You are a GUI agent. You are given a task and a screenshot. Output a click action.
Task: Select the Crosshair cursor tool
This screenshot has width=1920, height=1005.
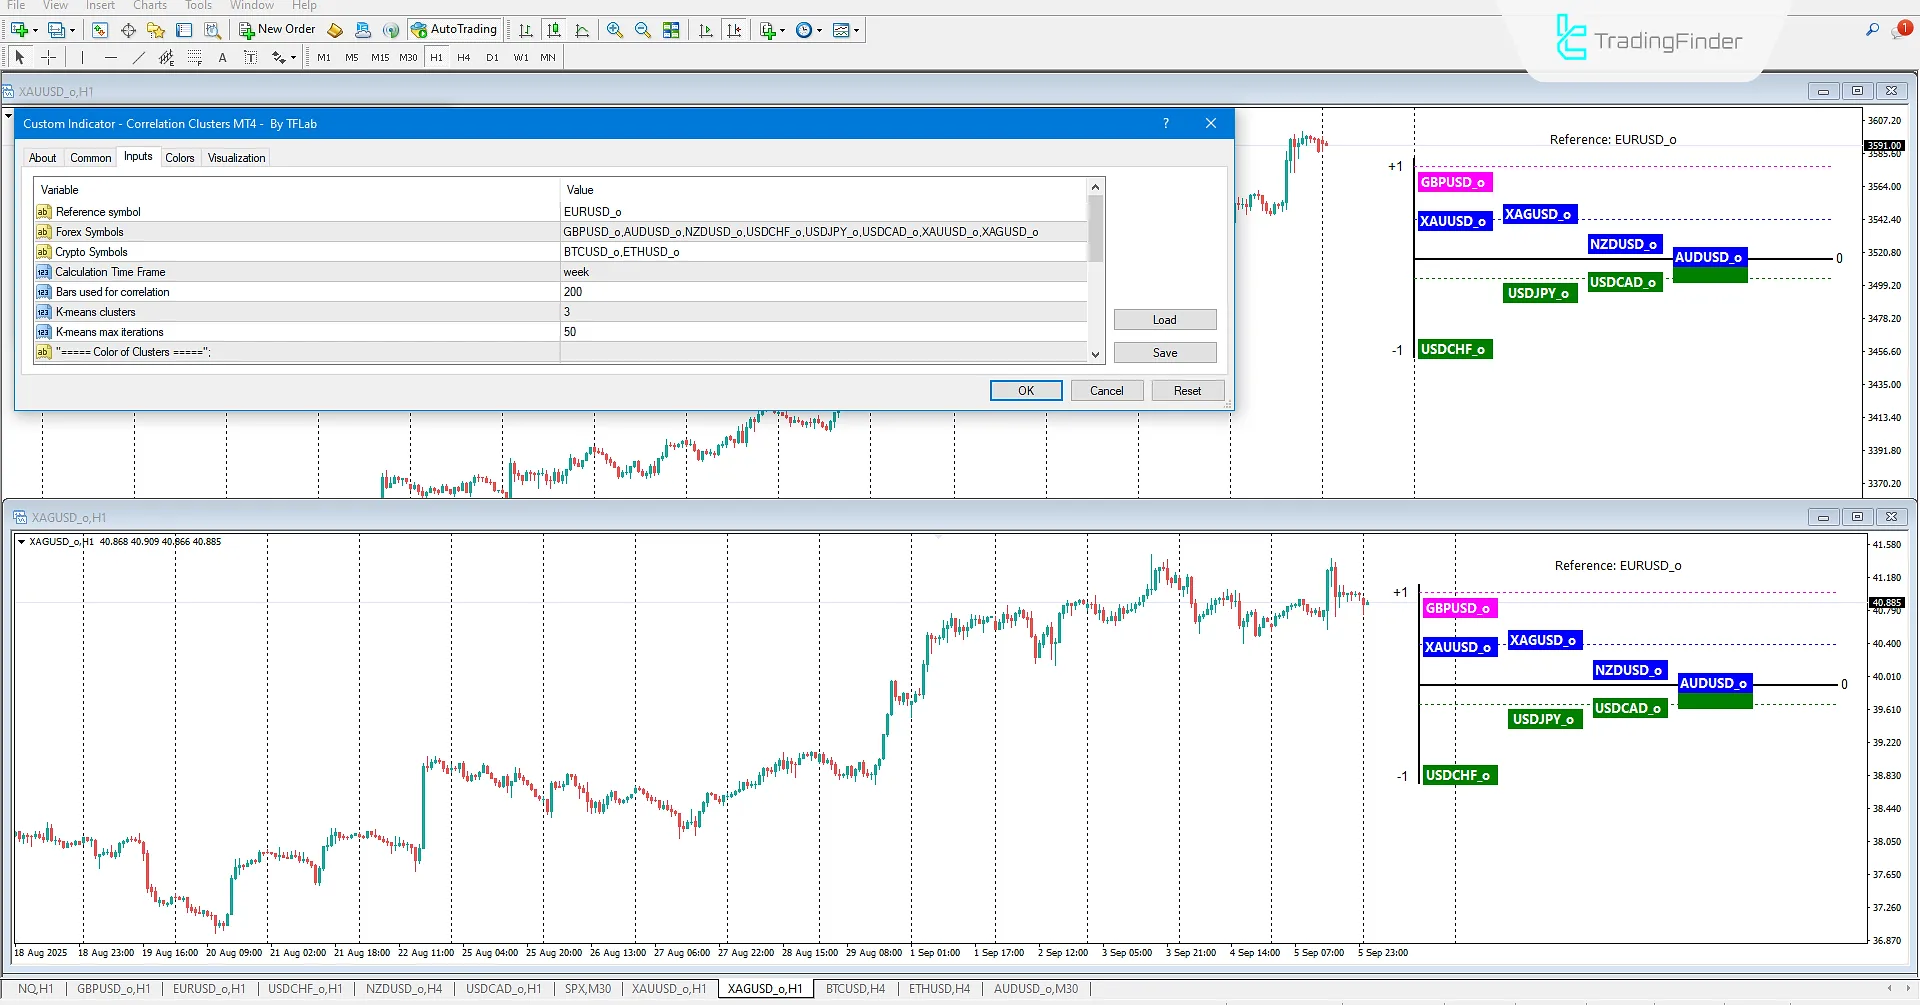(48, 57)
